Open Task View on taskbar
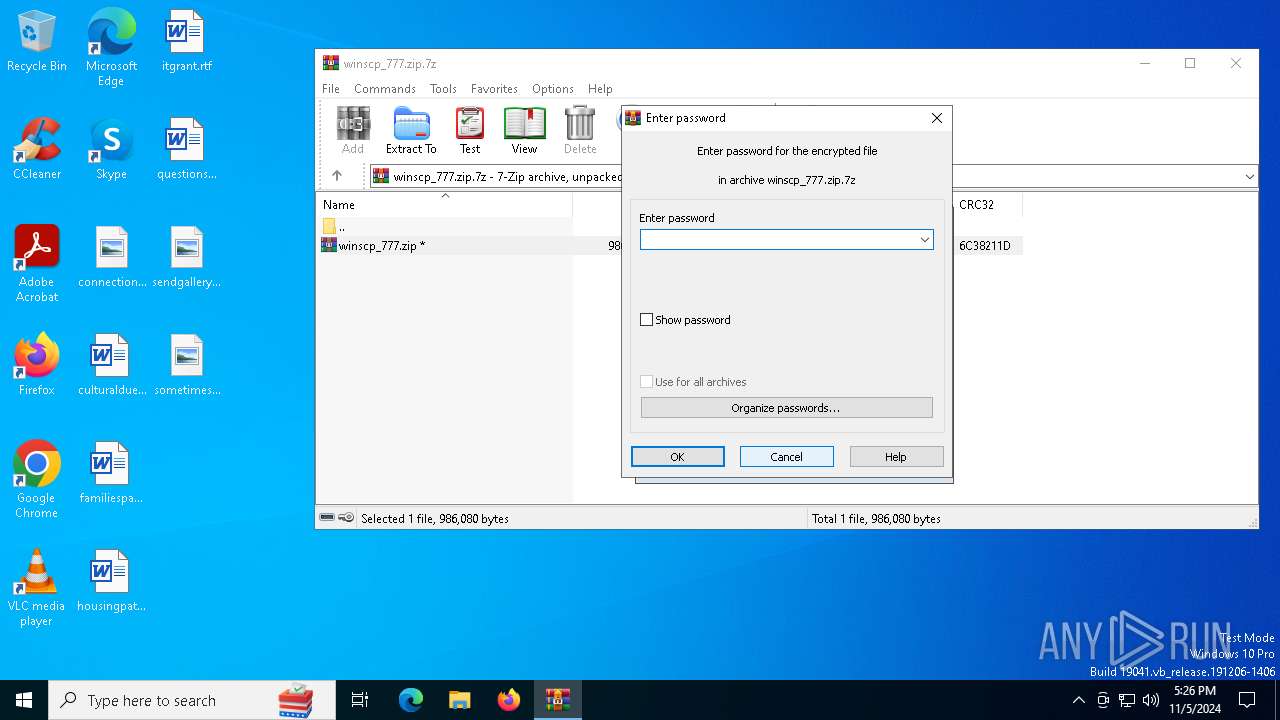Screen dimensions: 1280x720 (x=360, y=700)
